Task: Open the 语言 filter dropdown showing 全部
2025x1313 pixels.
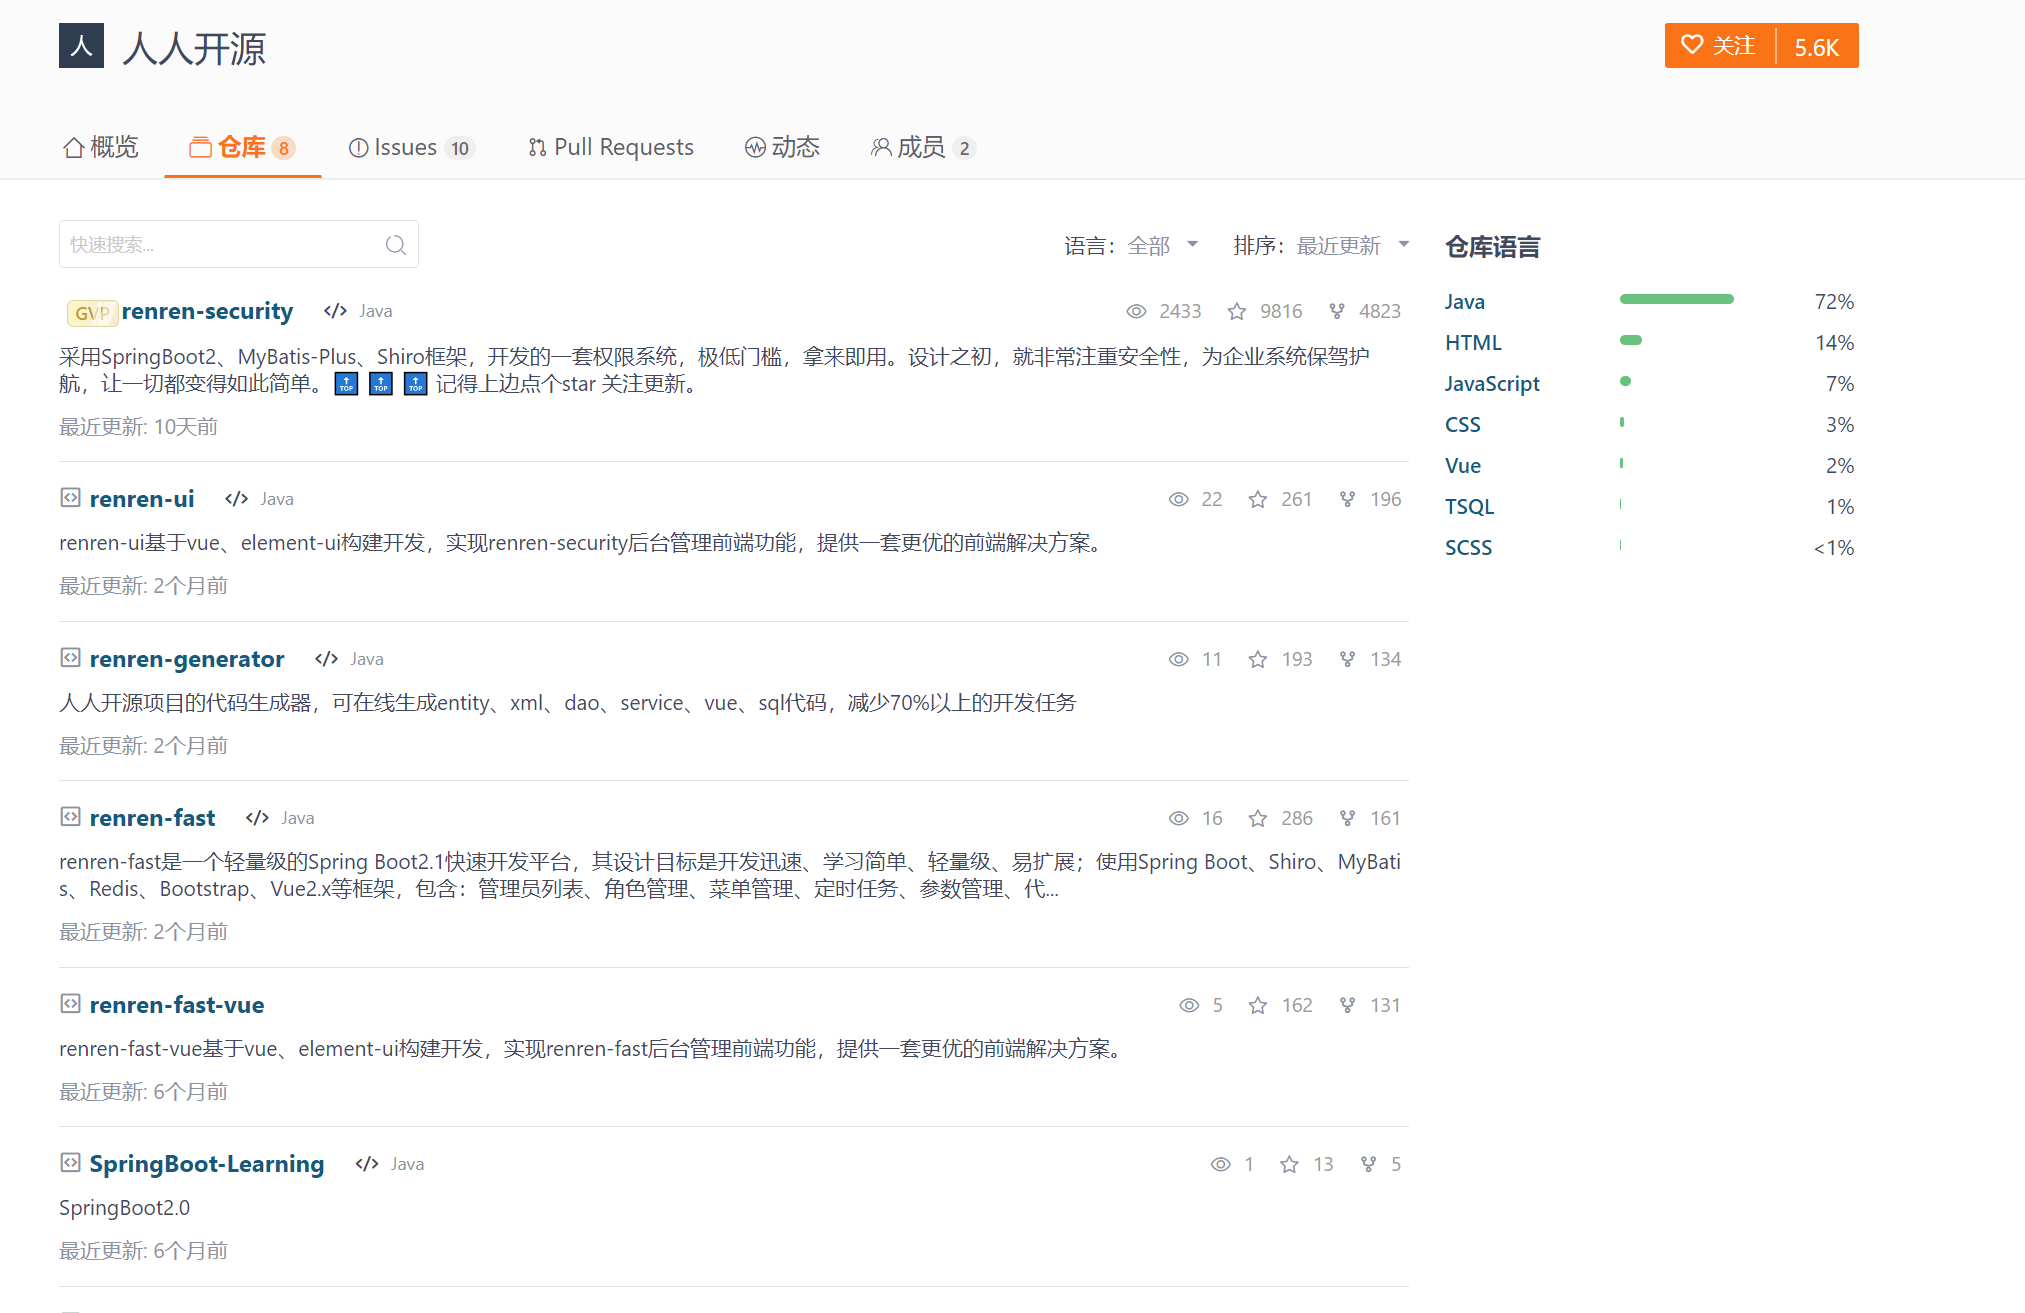Action: tap(1148, 244)
